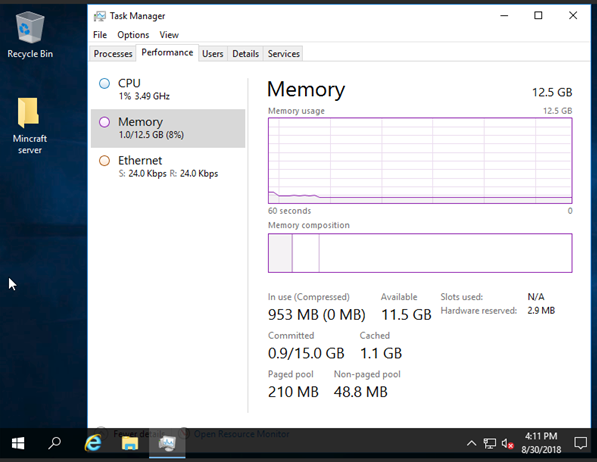Open the Options menu
Image resolution: width=597 pixels, height=462 pixels.
point(133,35)
